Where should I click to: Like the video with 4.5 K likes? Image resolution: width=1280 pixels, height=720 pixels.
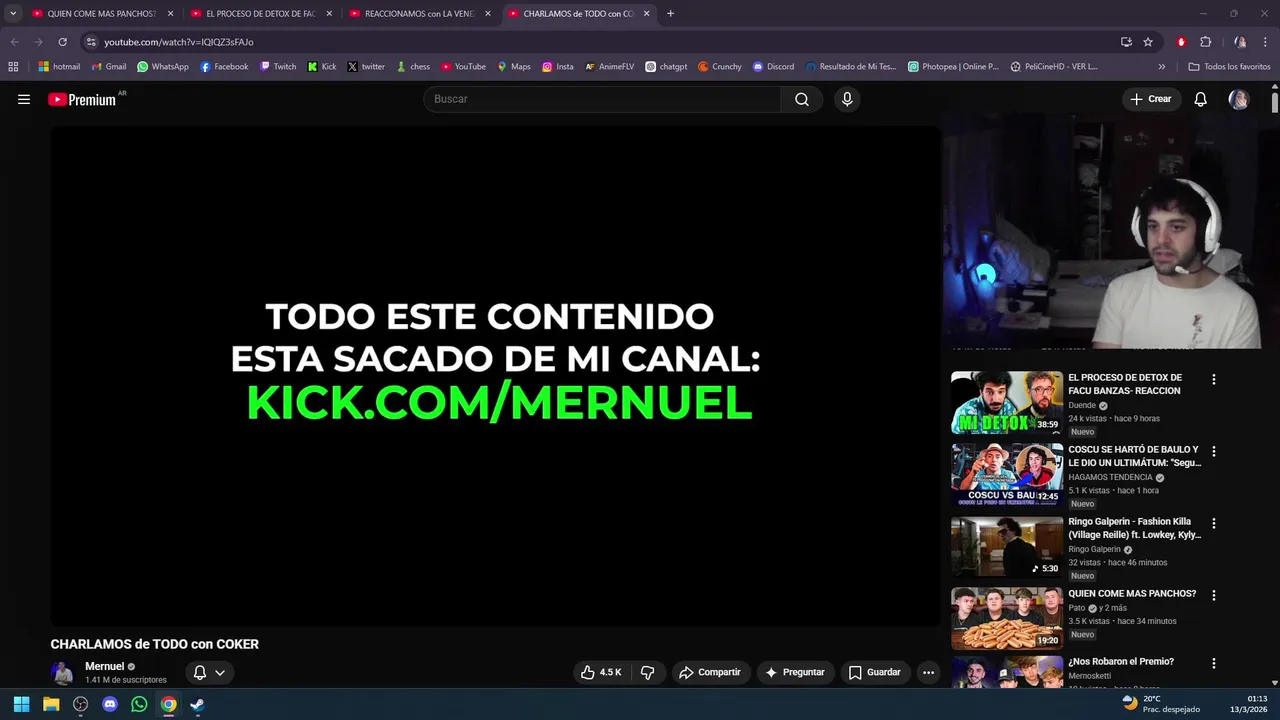tap(601, 672)
